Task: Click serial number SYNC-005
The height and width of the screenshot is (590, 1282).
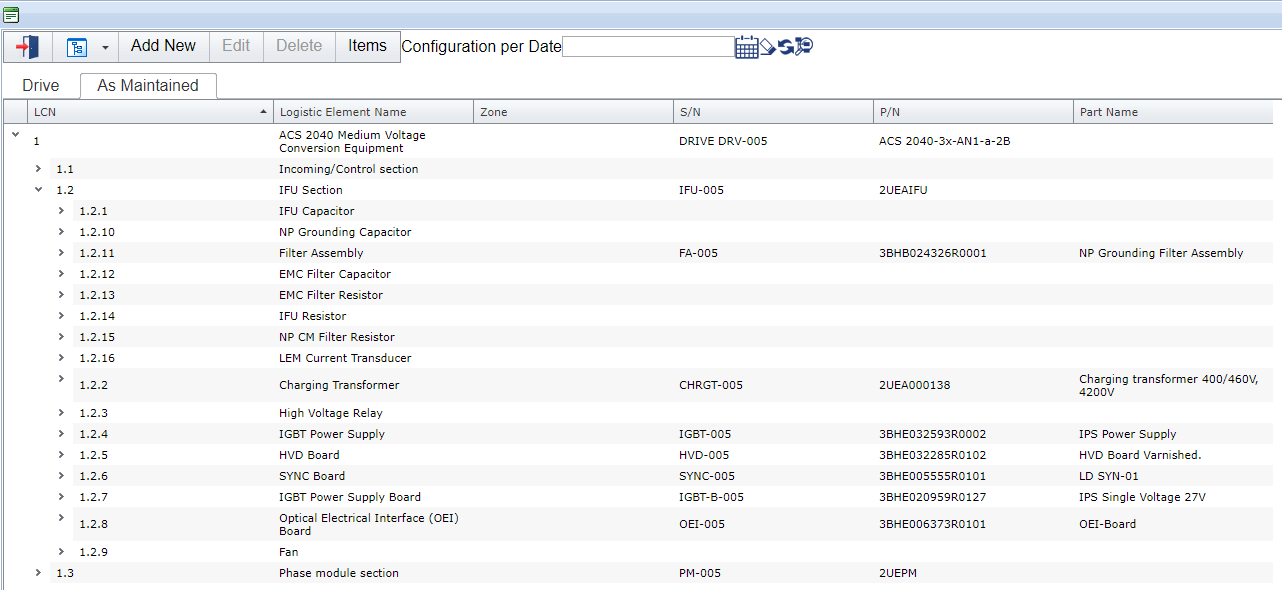Action: pyautogui.click(x=707, y=476)
